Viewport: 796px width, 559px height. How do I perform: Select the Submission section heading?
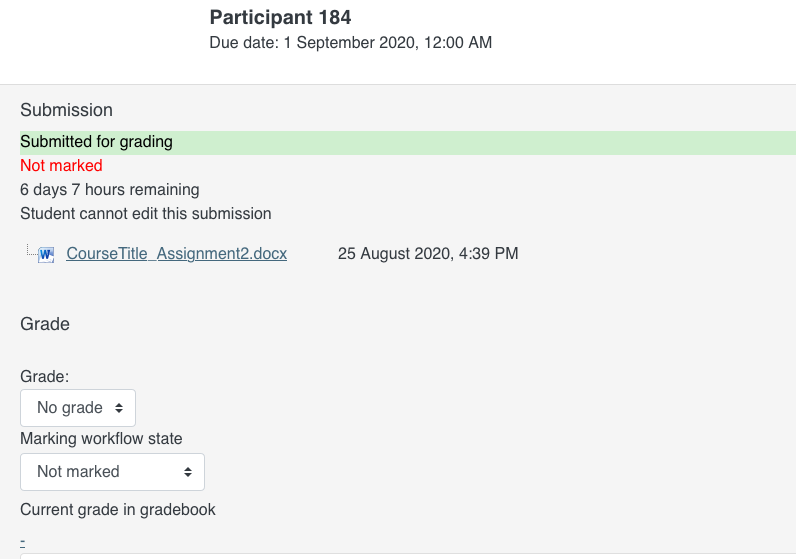[66, 110]
